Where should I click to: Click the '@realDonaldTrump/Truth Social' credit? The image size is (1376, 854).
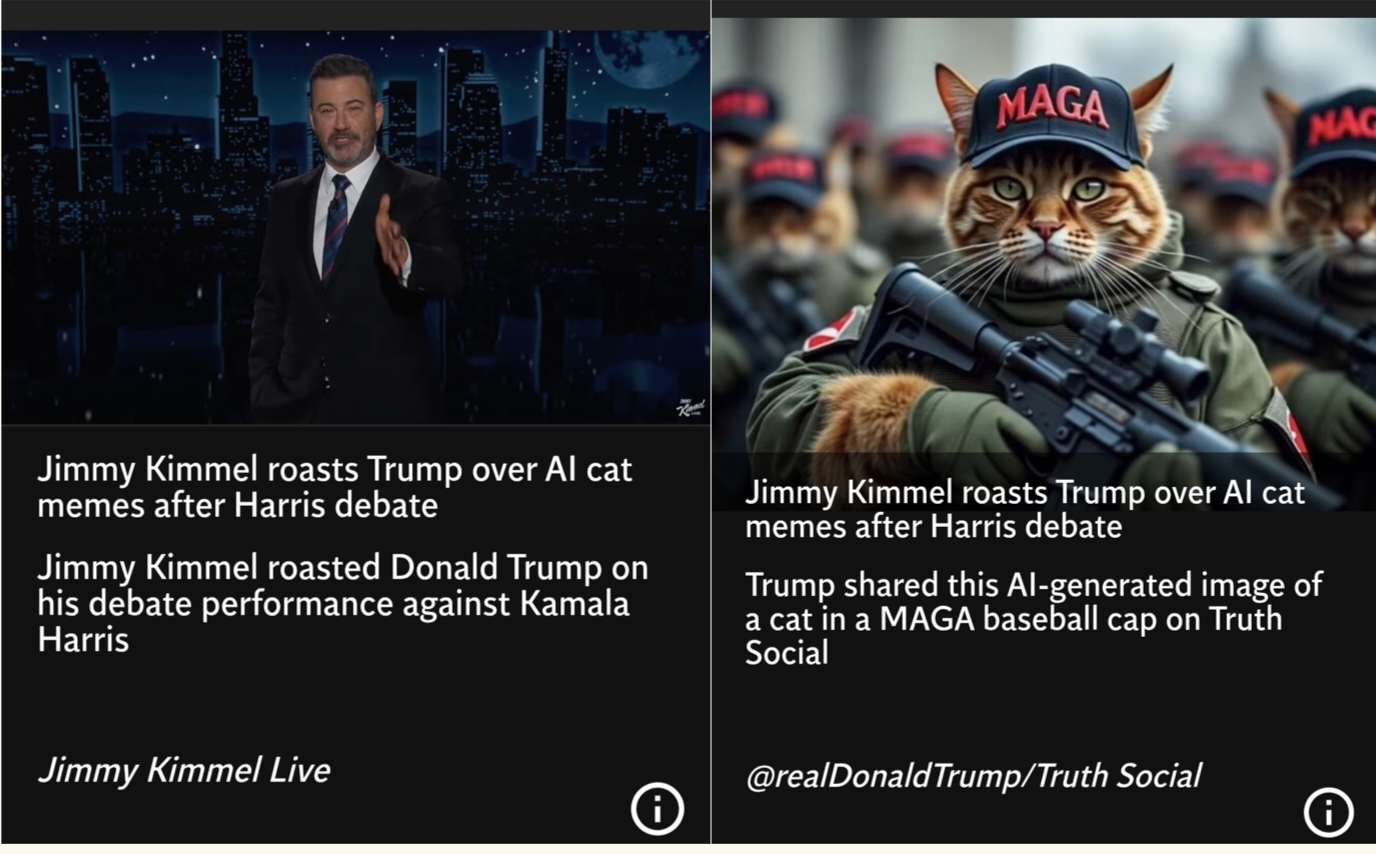(x=973, y=776)
